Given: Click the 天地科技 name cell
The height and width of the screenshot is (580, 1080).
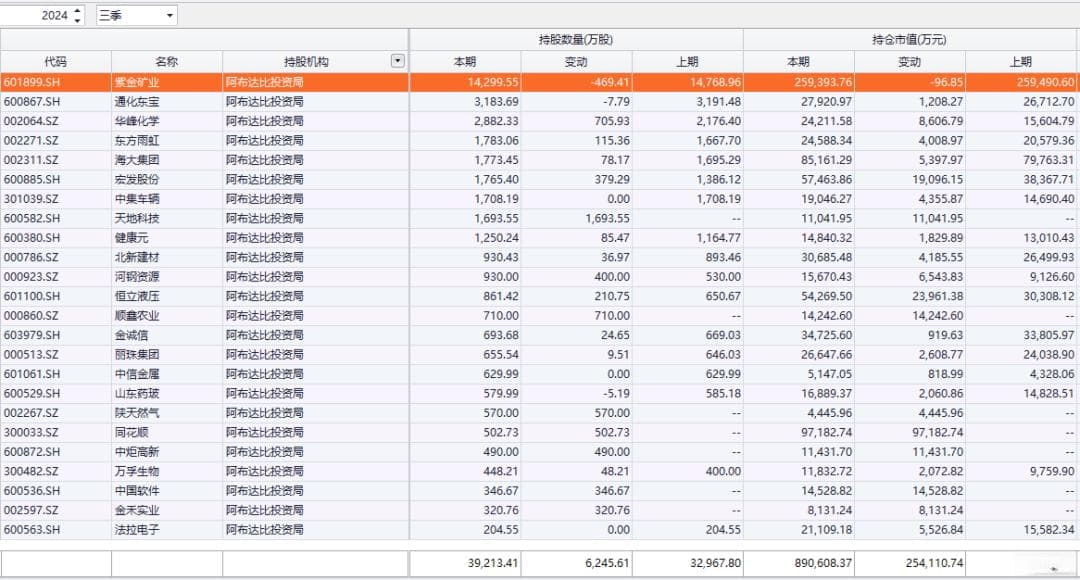Looking at the screenshot, I should (x=167, y=218).
